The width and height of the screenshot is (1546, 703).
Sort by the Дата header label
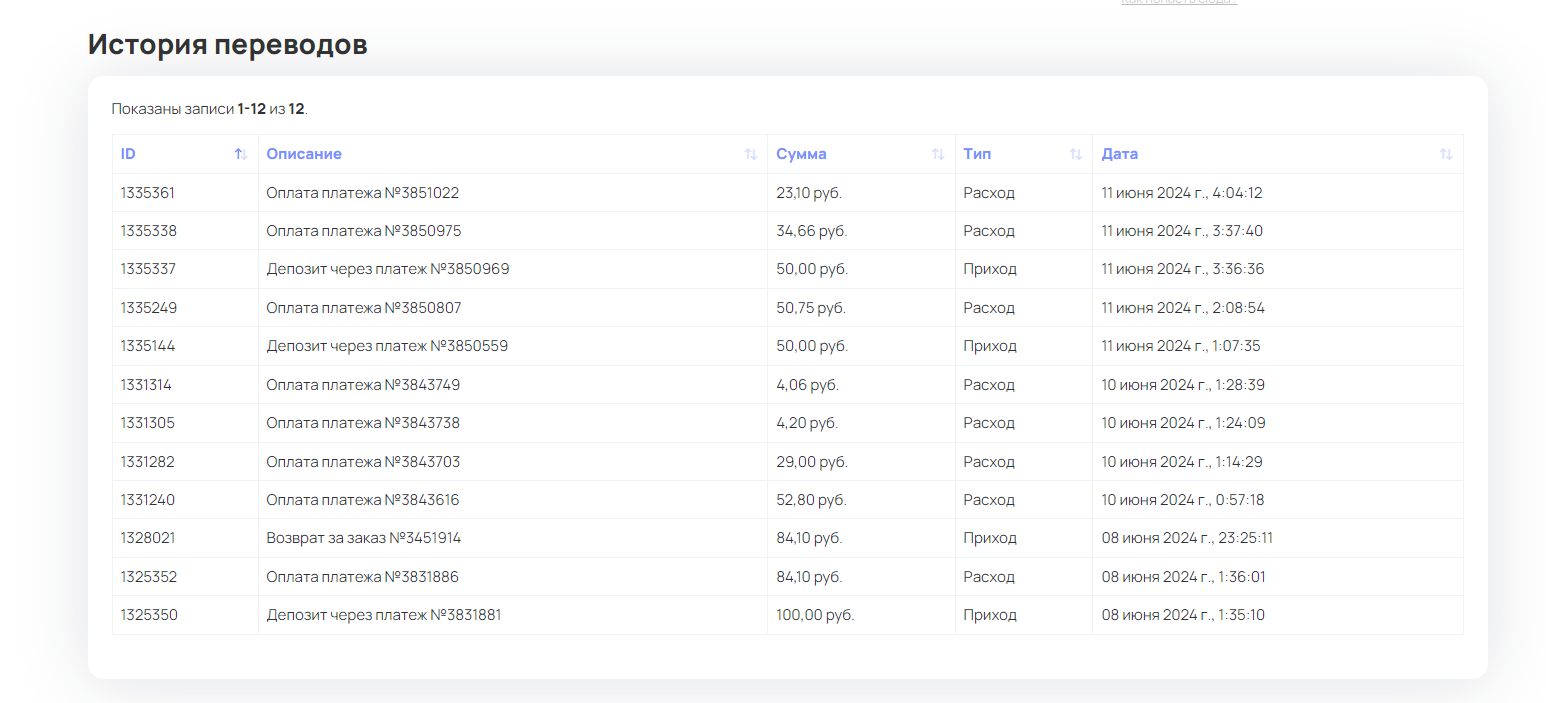(x=1119, y=154)
